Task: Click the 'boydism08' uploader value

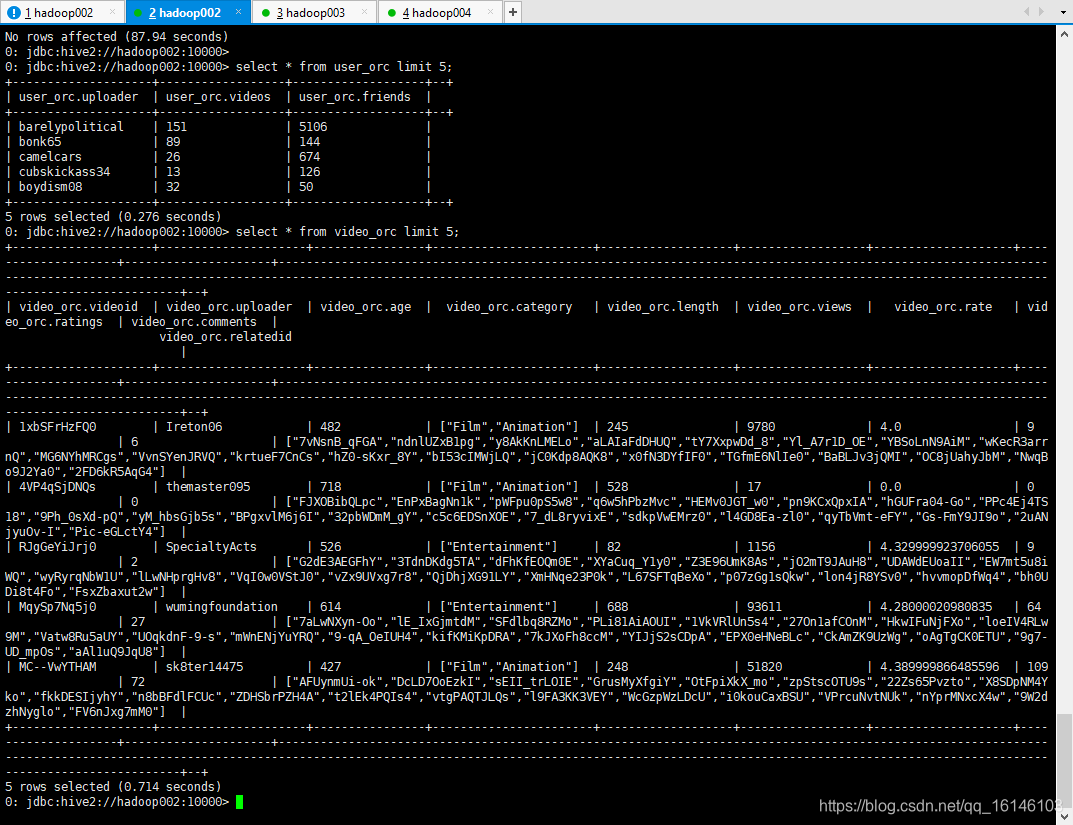Action: (50, 187)
